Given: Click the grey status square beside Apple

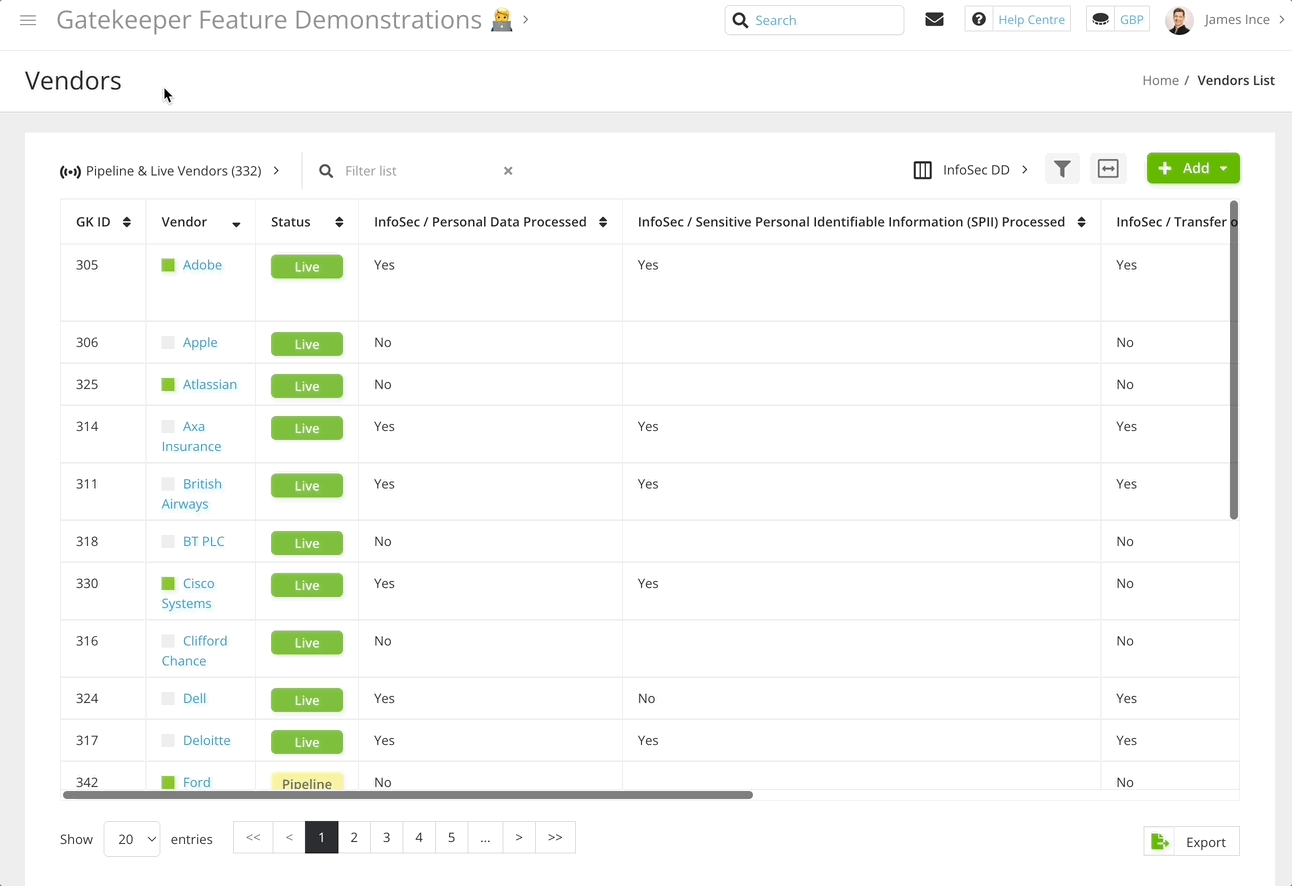Looking at the screenshot, I should point(169,341).
